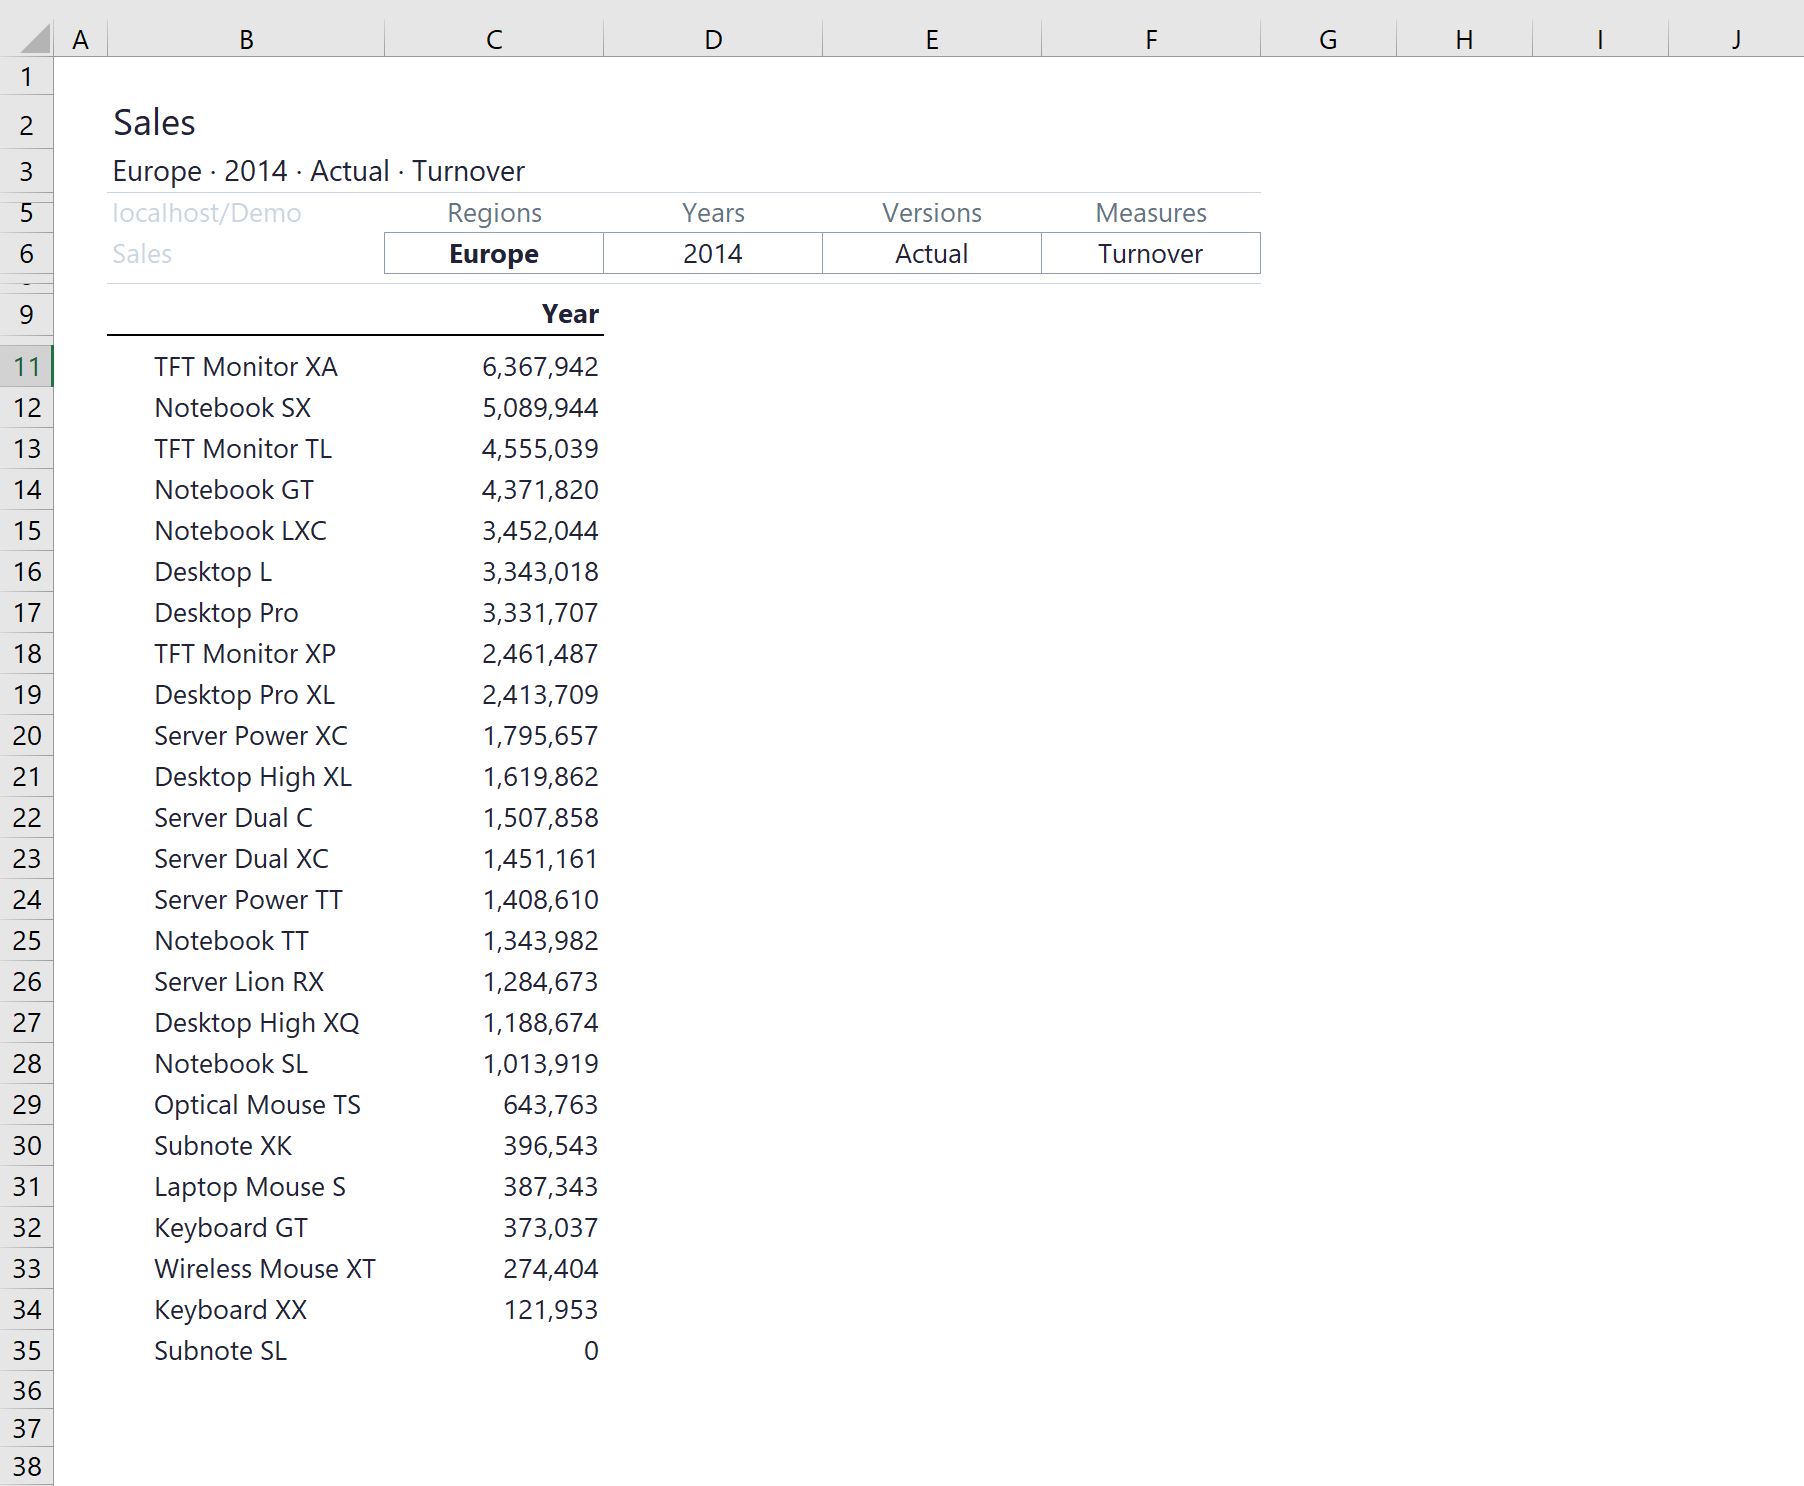The width and height of the screenshot is (1804, 1486).
Task: Click the value 5,089,944
Action: [x=540, y=408]
